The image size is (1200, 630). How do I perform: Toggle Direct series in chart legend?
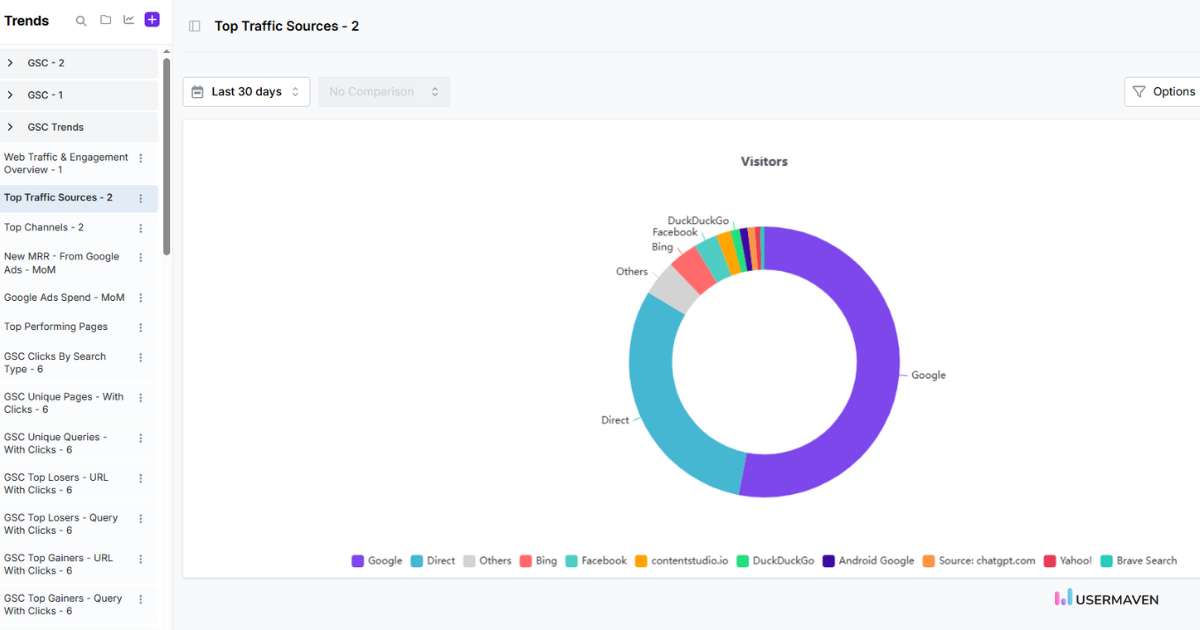click(x=433, y=561)
